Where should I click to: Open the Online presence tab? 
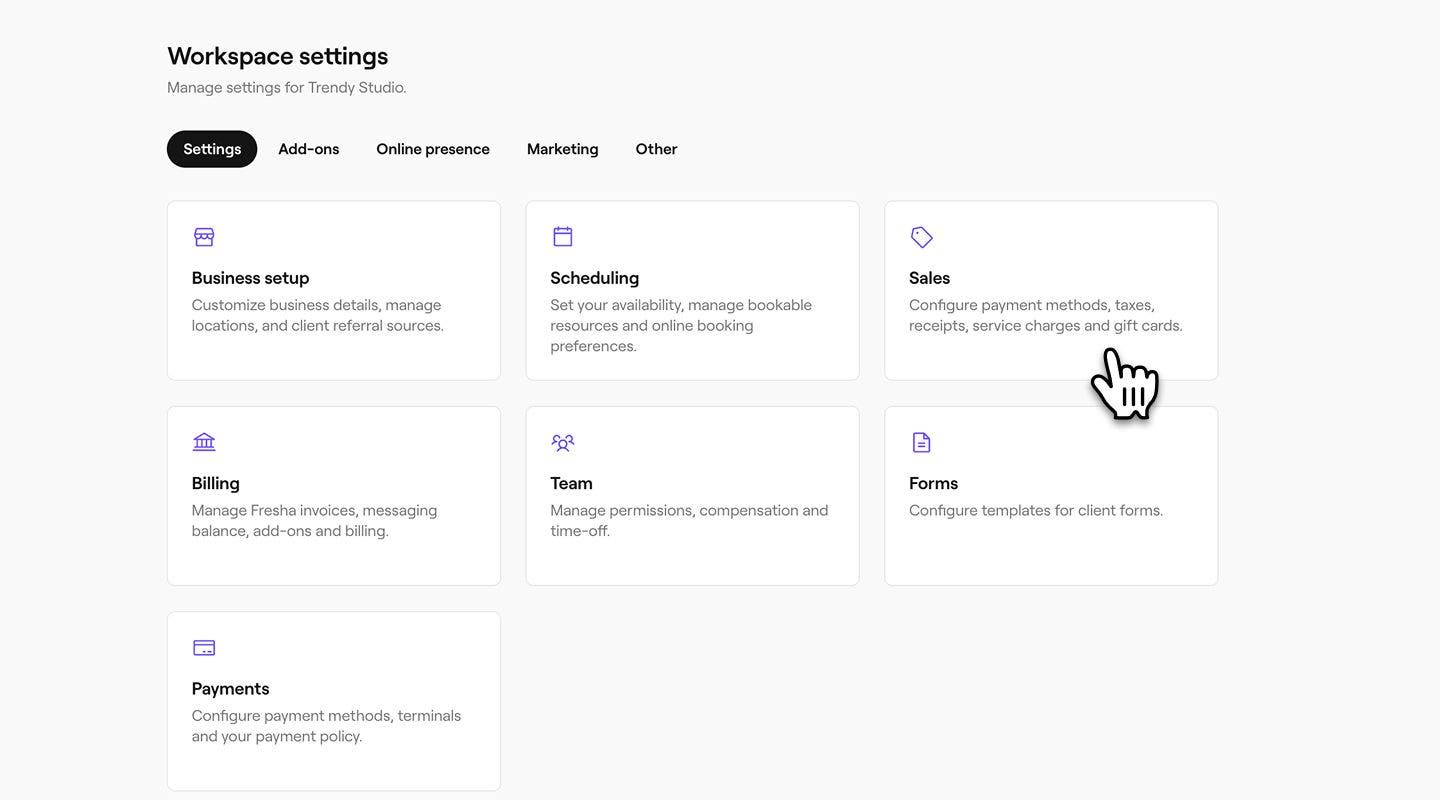(433, 149)
